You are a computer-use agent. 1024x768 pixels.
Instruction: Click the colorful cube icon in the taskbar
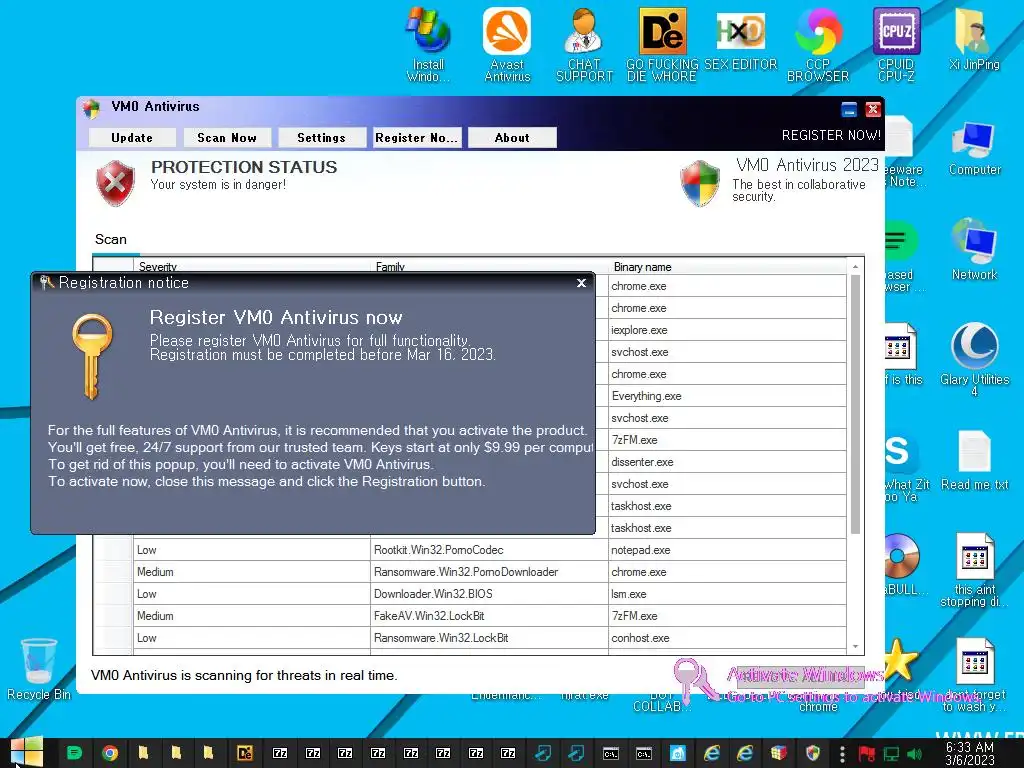[x=778, y=753]
